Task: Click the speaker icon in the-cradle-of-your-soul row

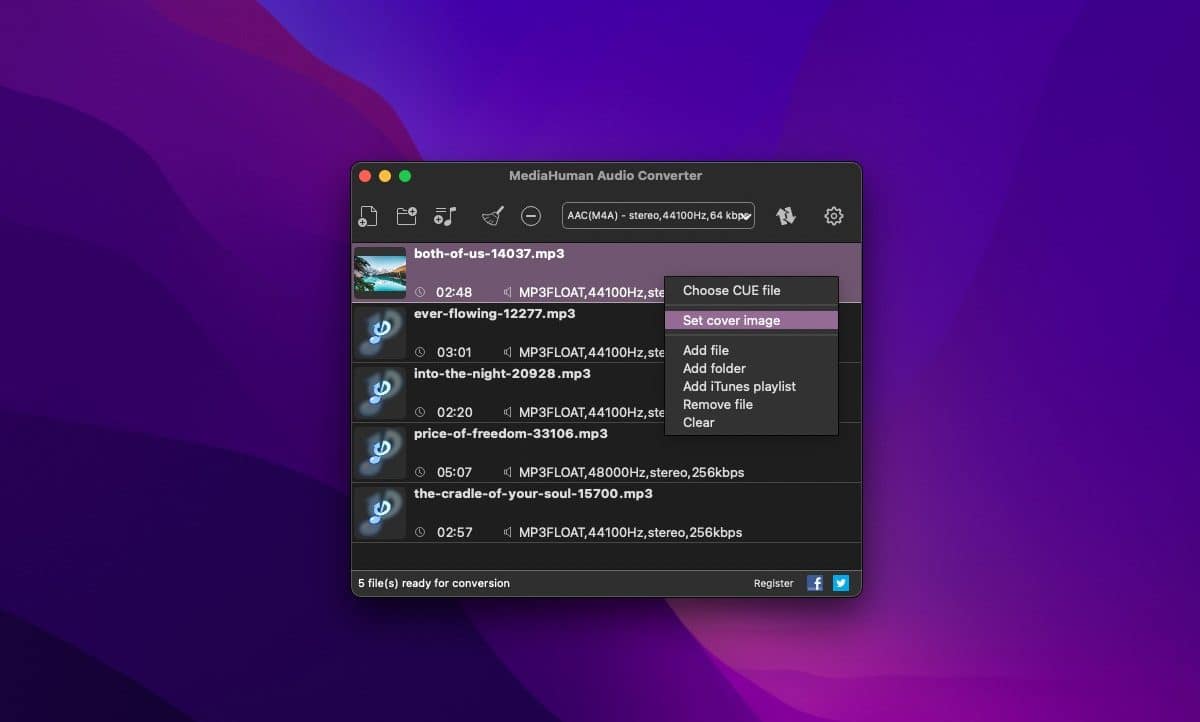Action: [508, 532]
